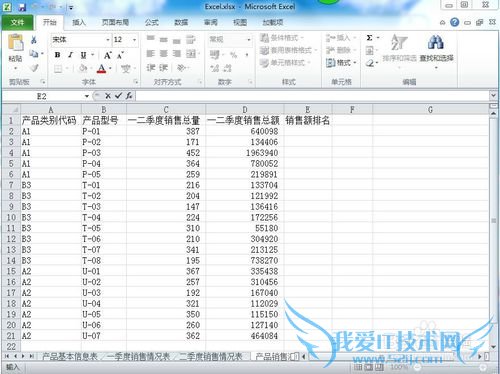Click the Format Painter brush icon

[x=34, y=68]
